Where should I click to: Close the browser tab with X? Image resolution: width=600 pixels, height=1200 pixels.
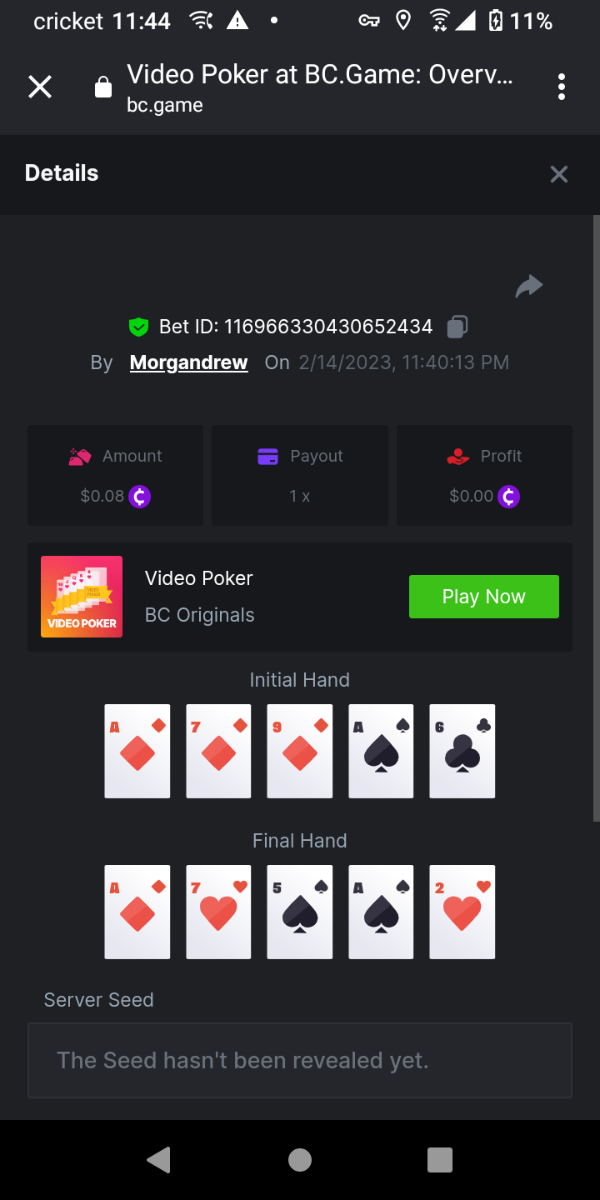pyautogui.click(x=40, y=87)
